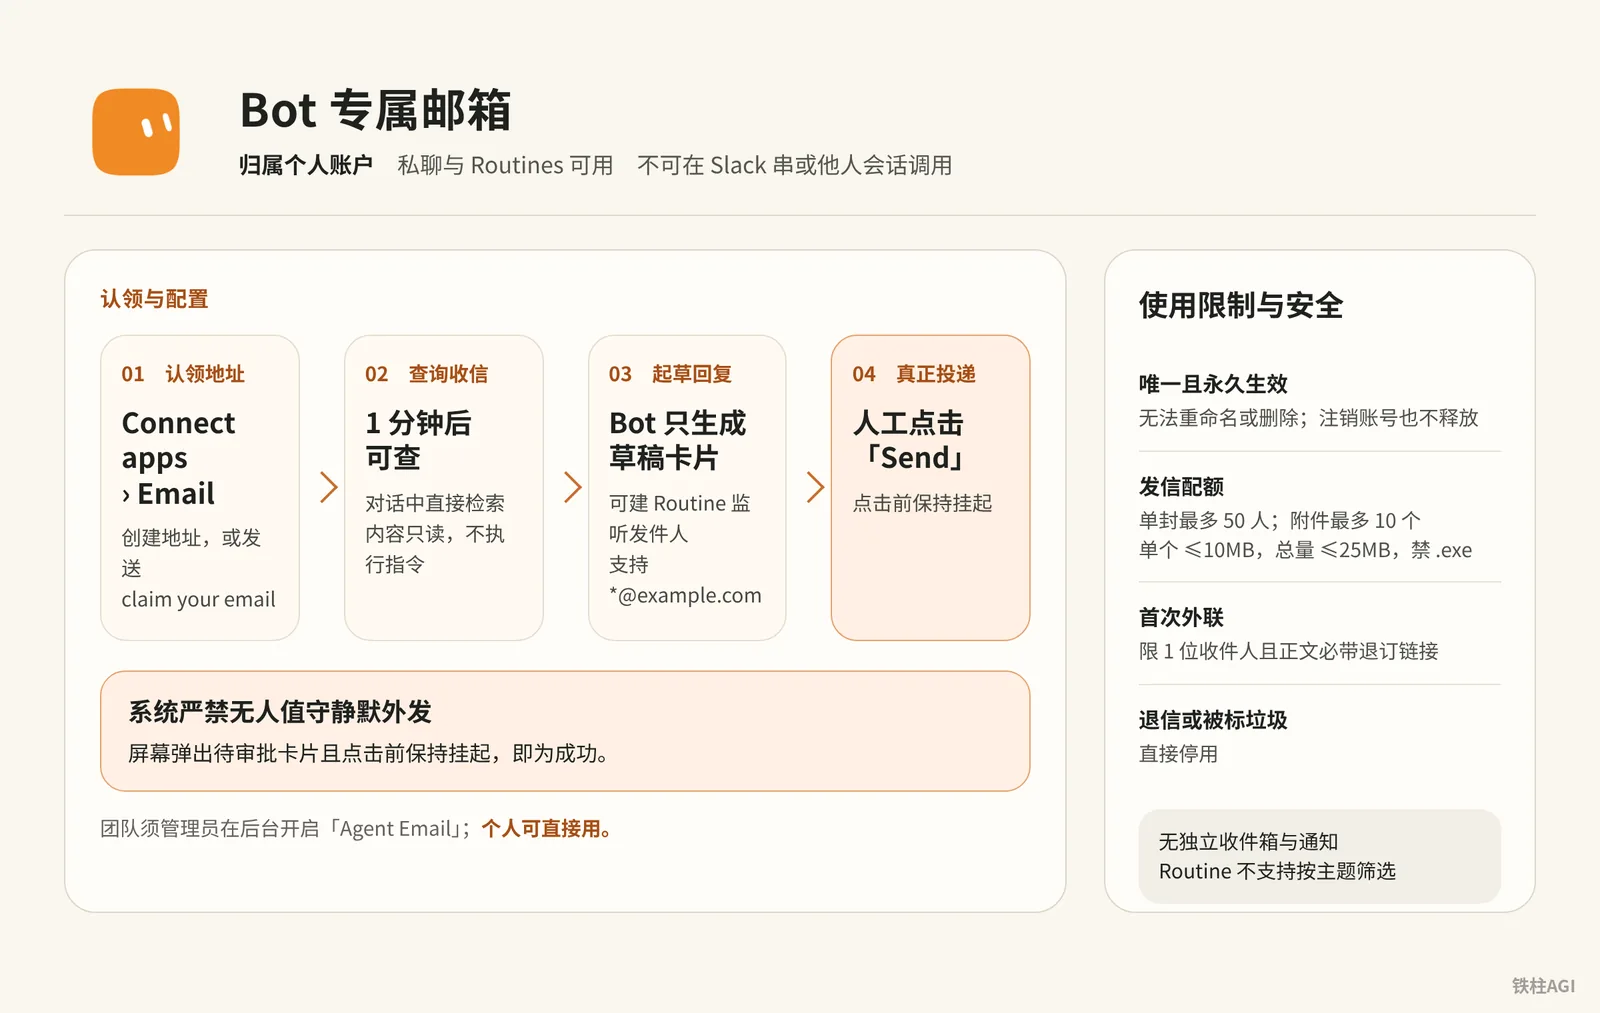Click the orange Bot logo icon

coord(136,132)
